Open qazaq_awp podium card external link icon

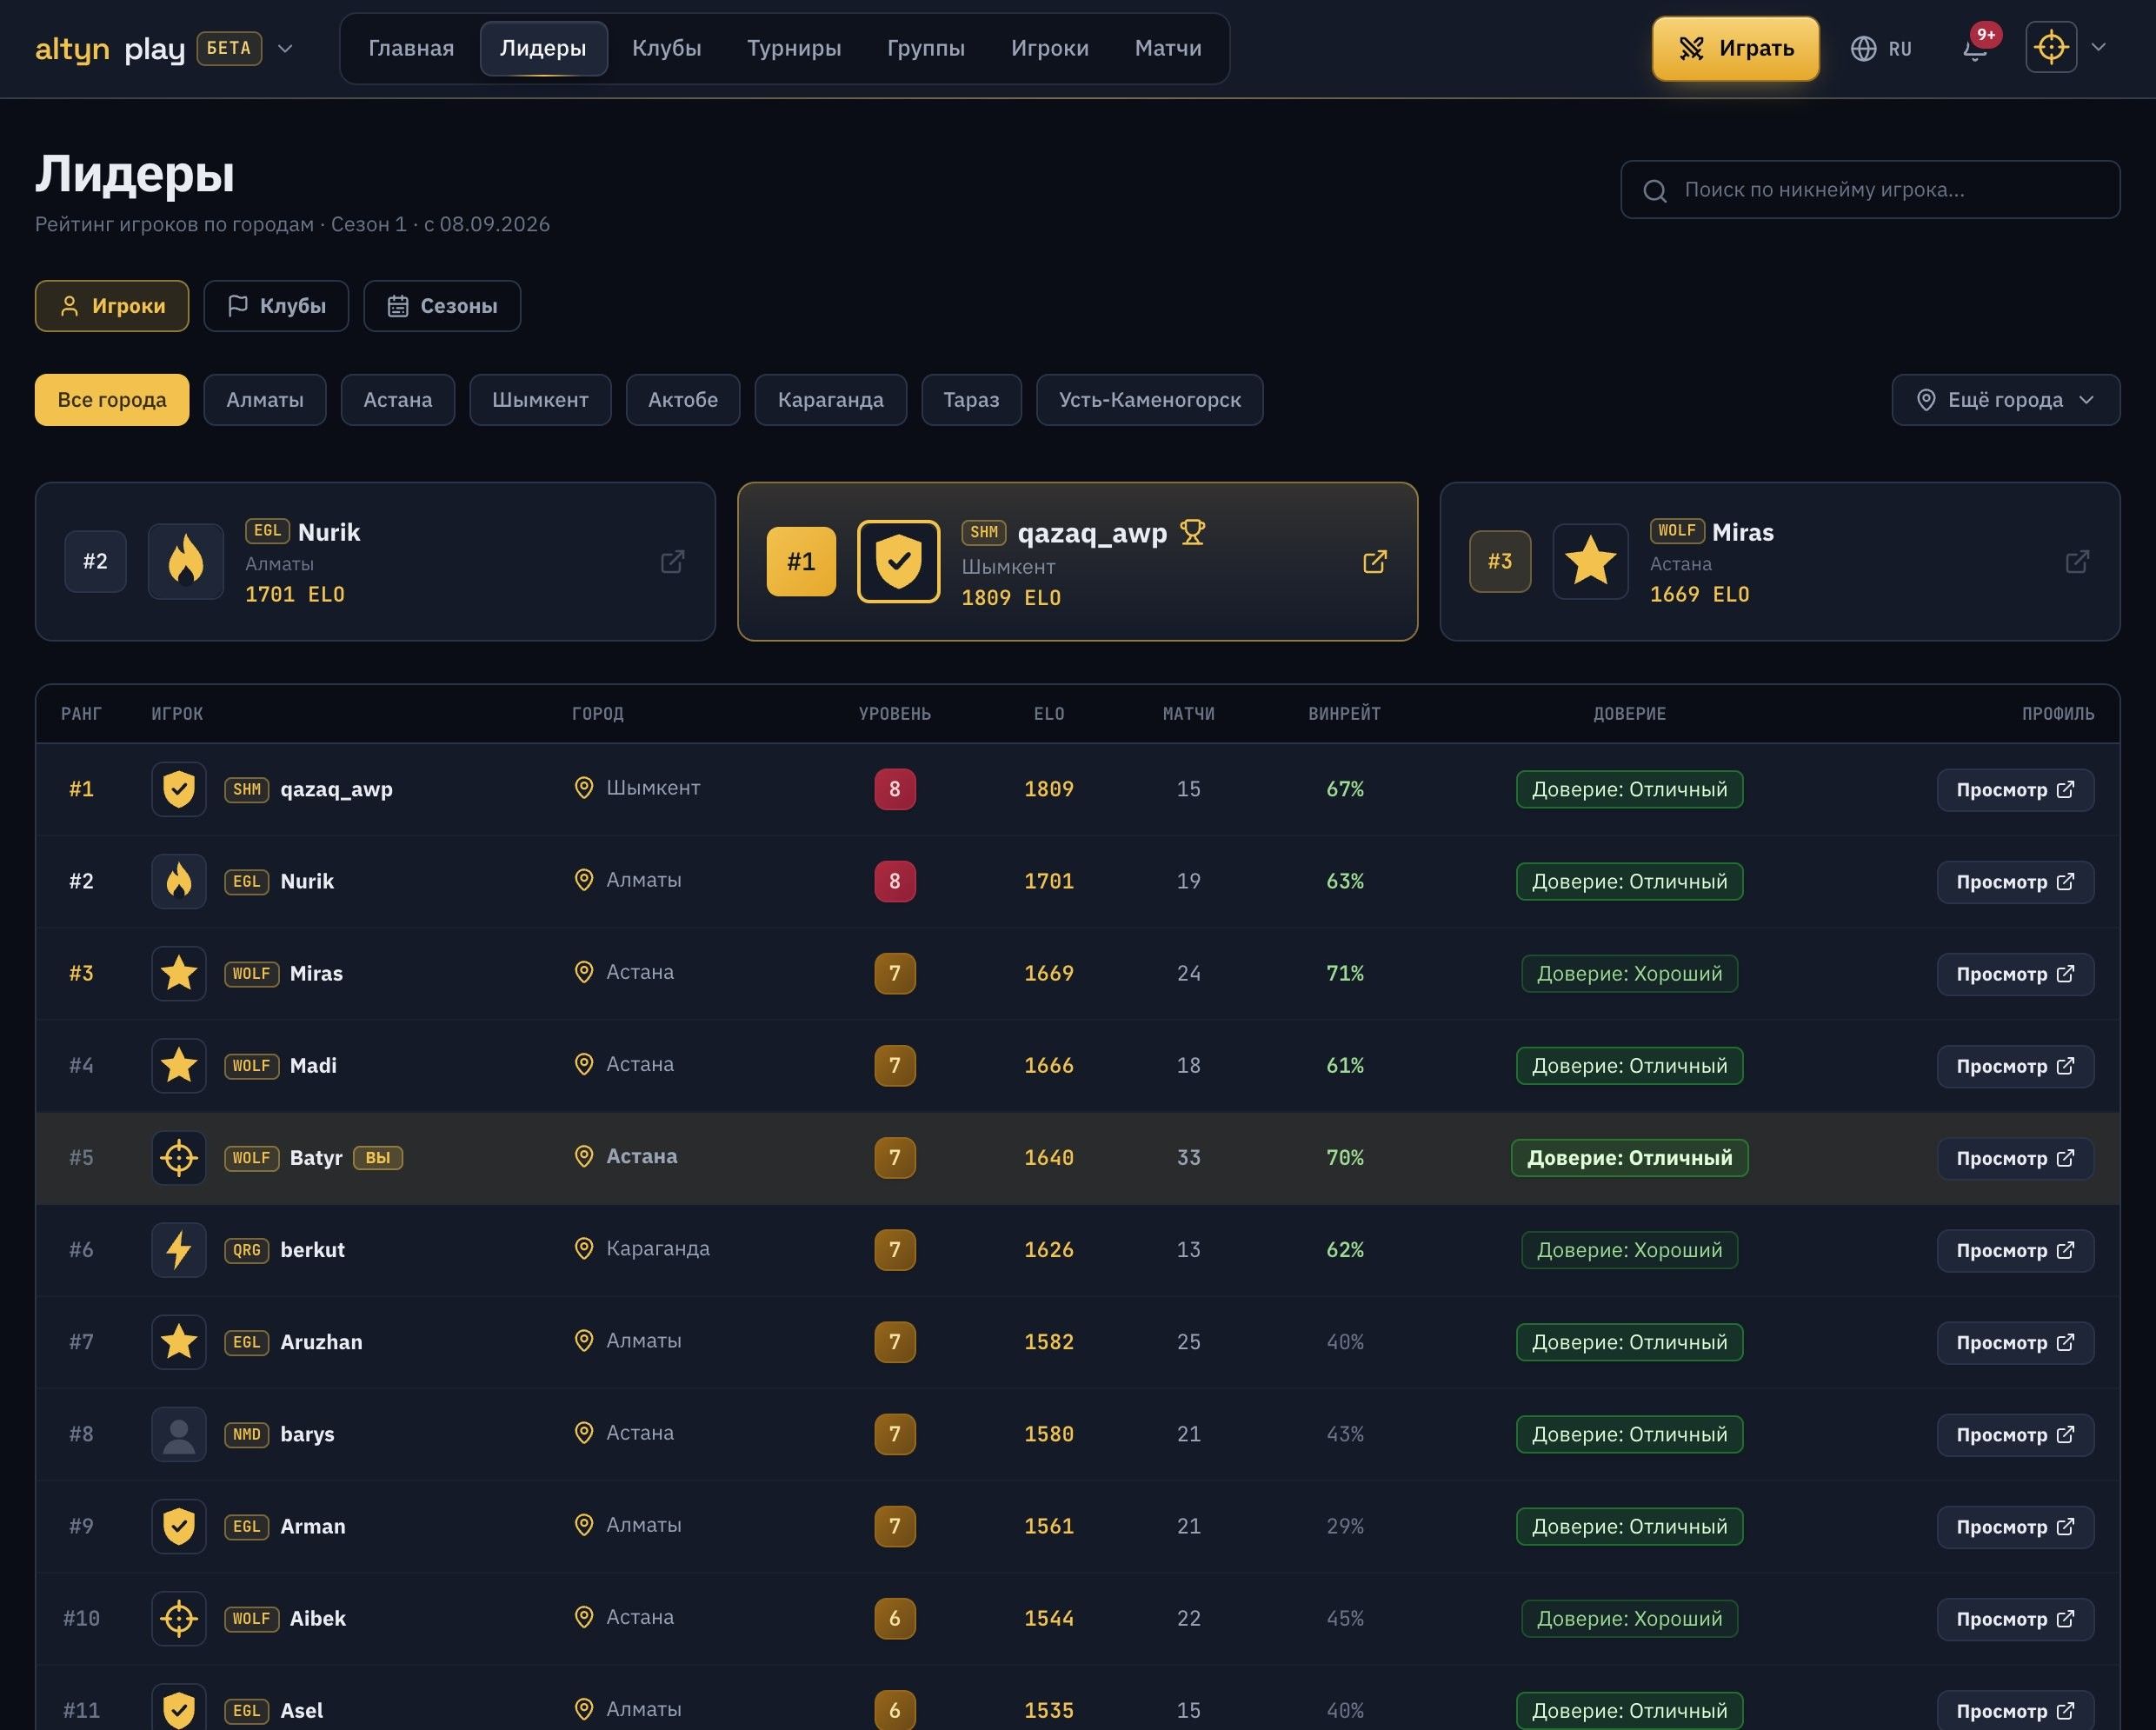click(1375, 561)
